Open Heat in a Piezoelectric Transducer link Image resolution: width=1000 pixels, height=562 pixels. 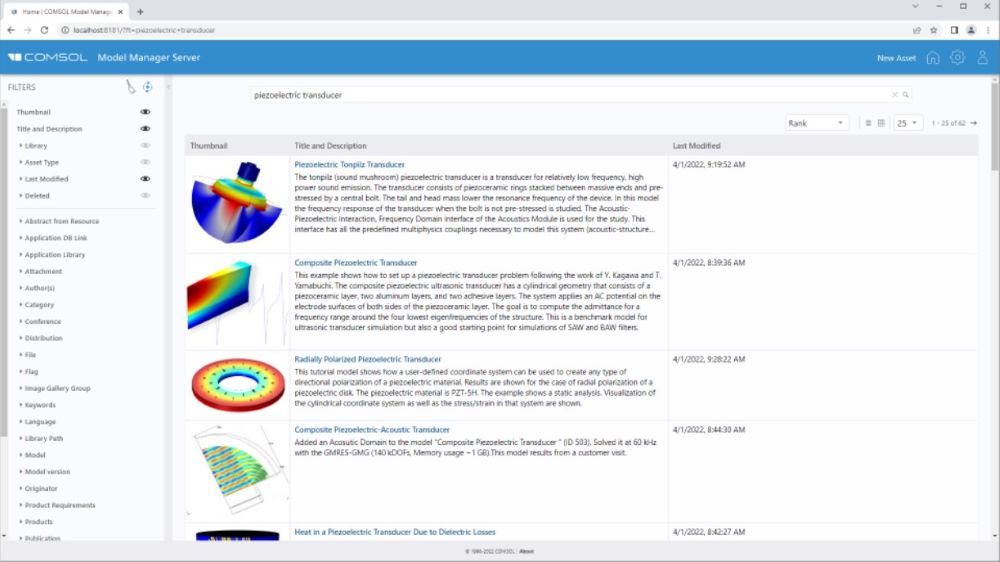coord(395,531)
